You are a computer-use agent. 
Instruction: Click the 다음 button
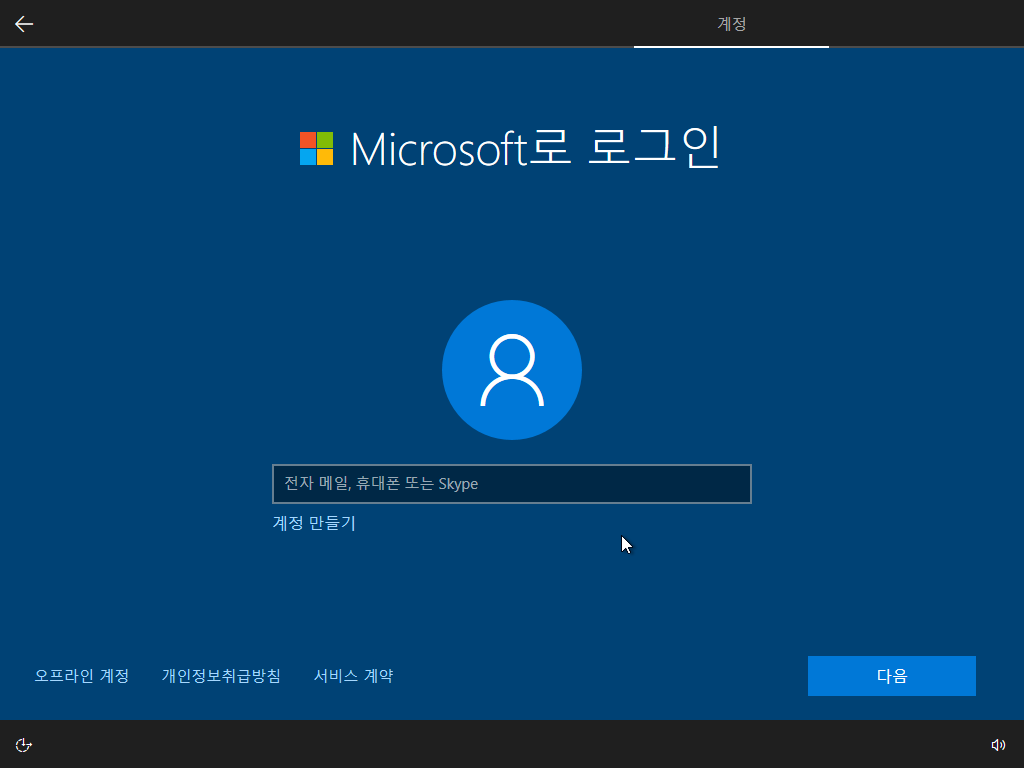click(x=891, y=676)
